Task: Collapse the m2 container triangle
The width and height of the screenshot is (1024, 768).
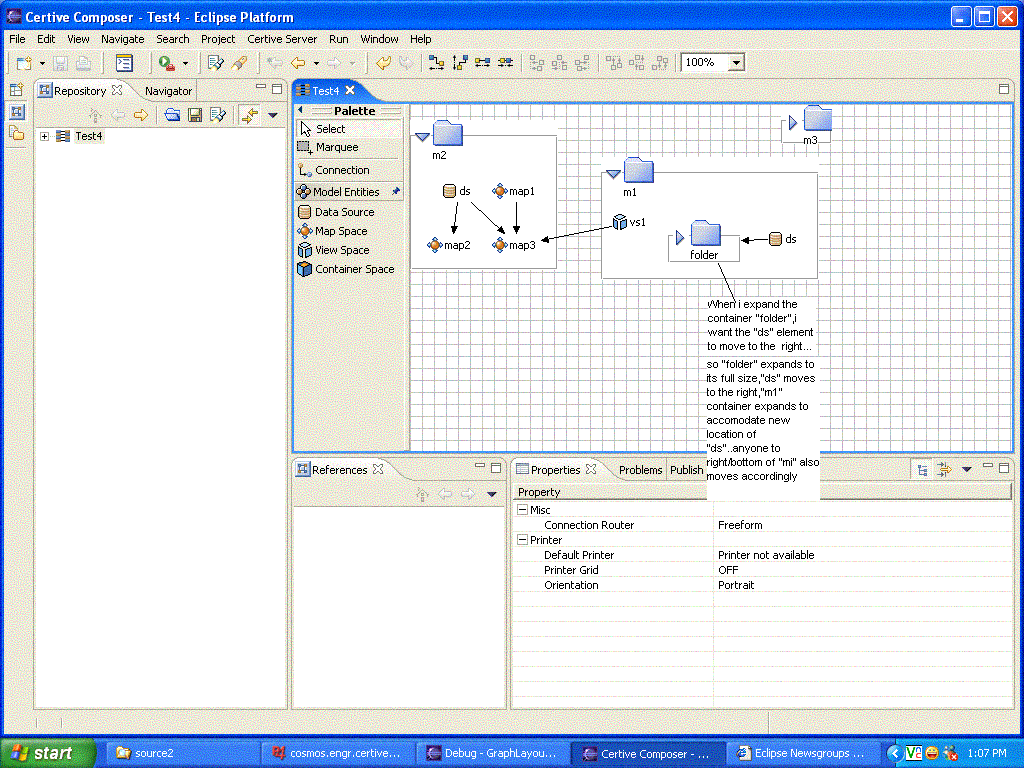Action: pos(422,136)
